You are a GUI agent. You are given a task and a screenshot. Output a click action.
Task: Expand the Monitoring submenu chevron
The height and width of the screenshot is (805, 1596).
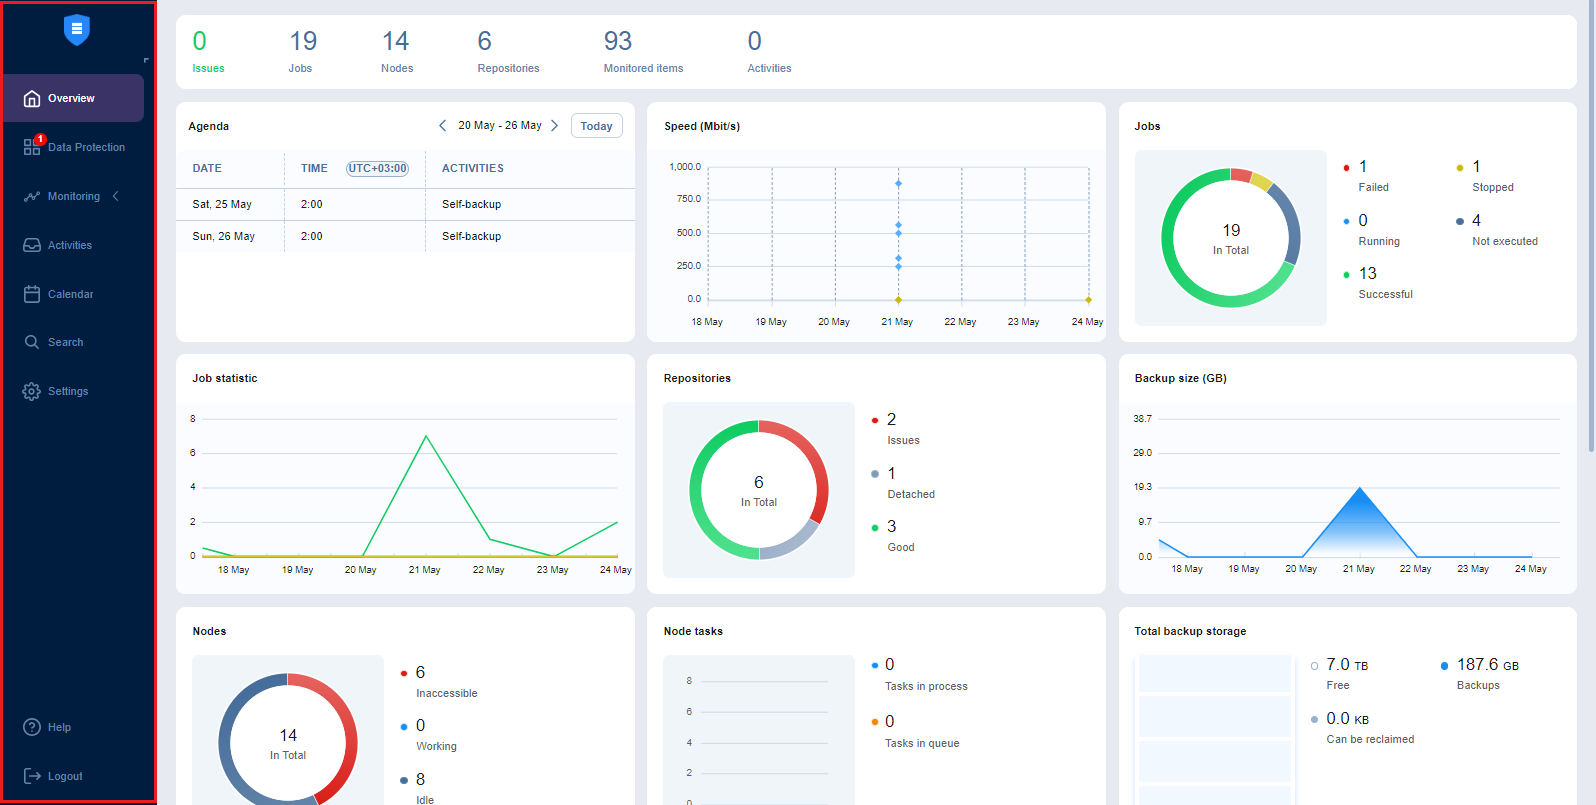point(116,196)
